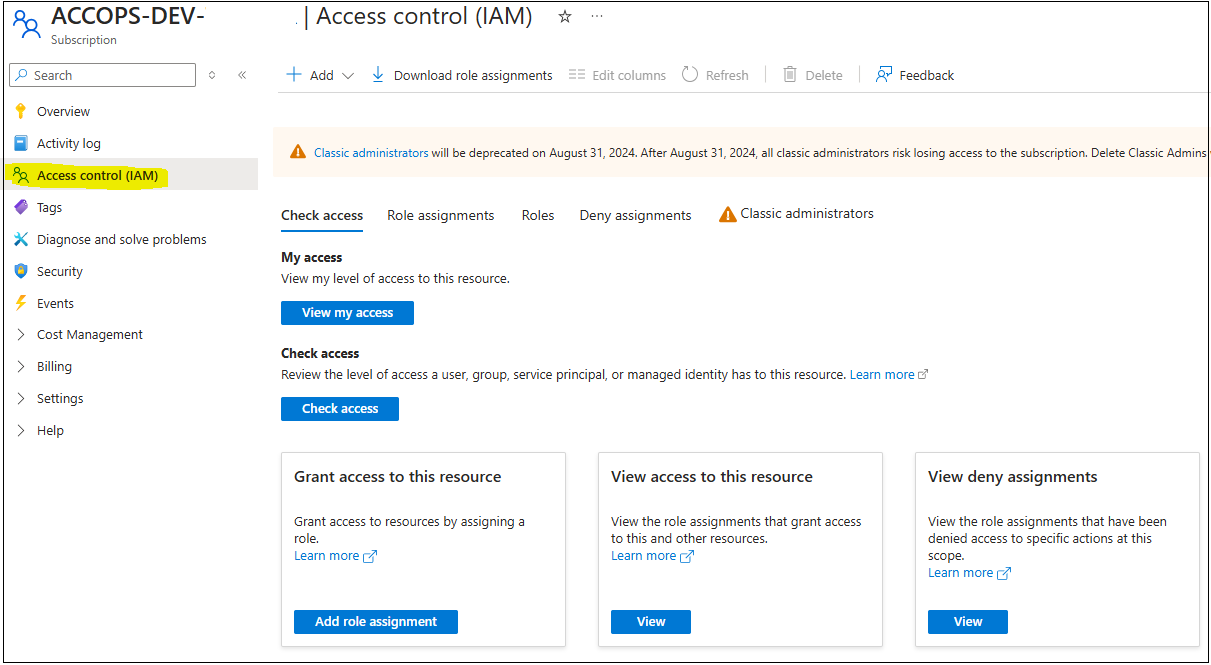1211x665 pixels.
Task: Click the View my access button
Action: [347, 313]
